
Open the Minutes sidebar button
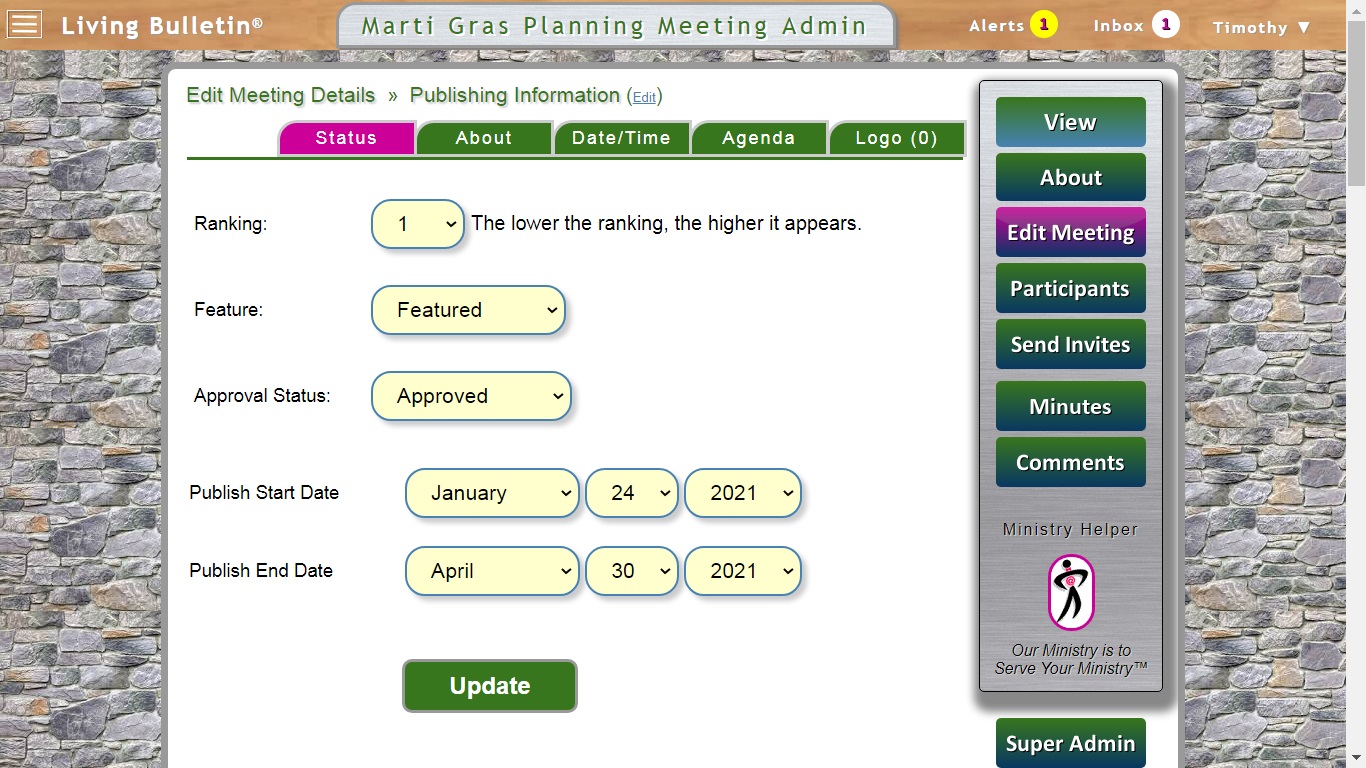(x=1070, y=407)
